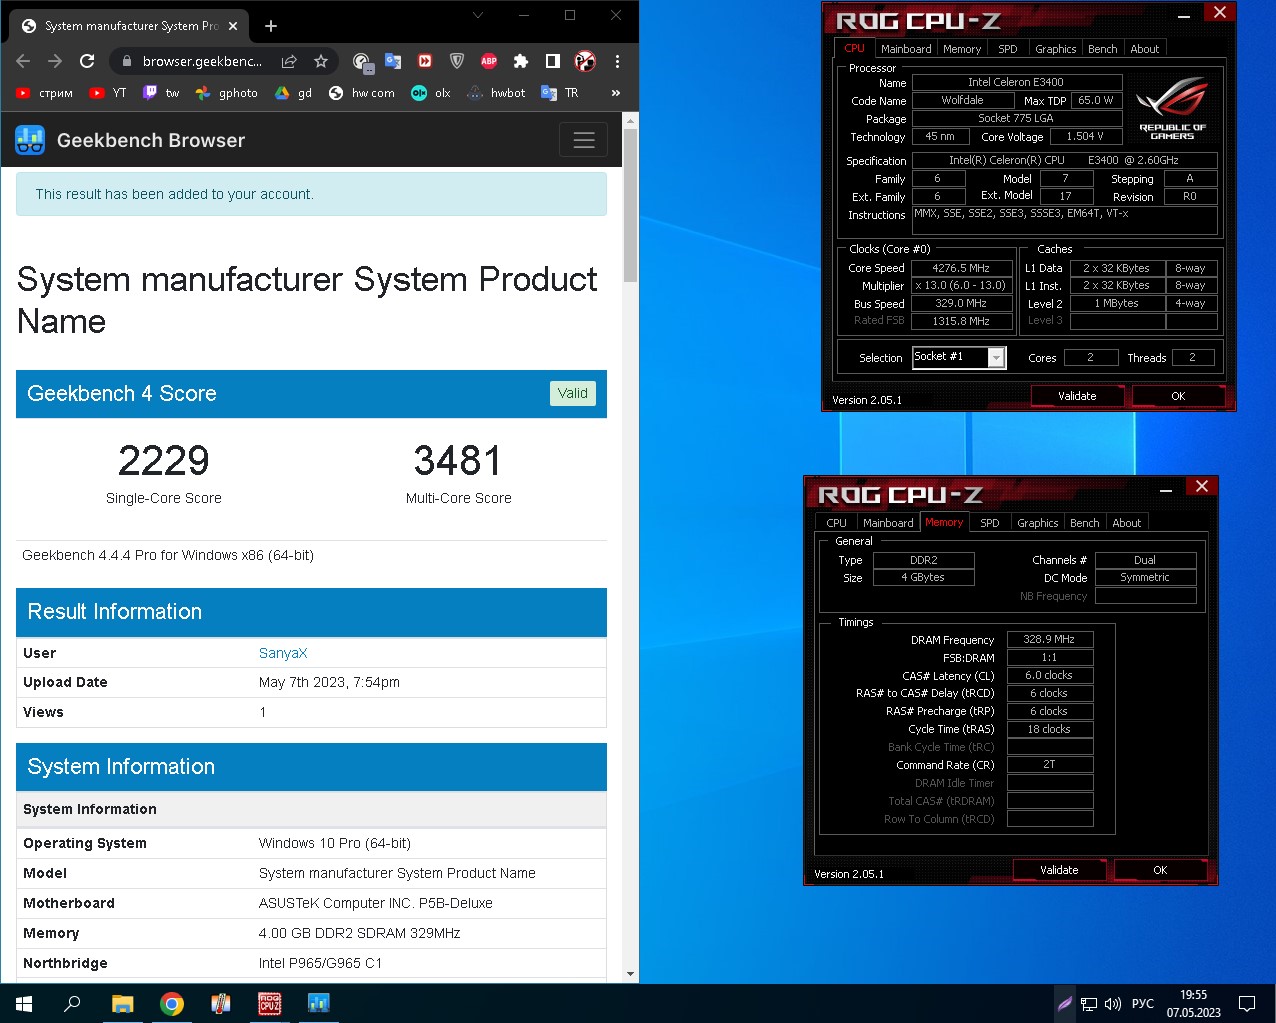Open taskbar Search

pyautogui.click(x=72, y=1003)
